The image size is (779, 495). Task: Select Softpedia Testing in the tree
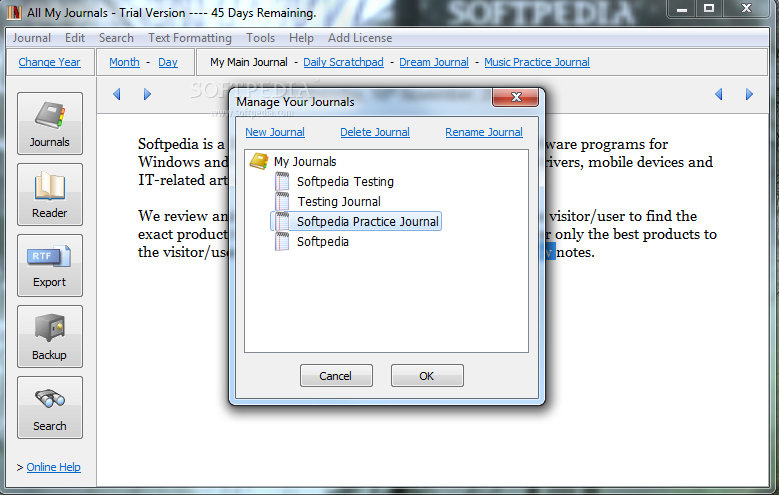tap(345, 181)
